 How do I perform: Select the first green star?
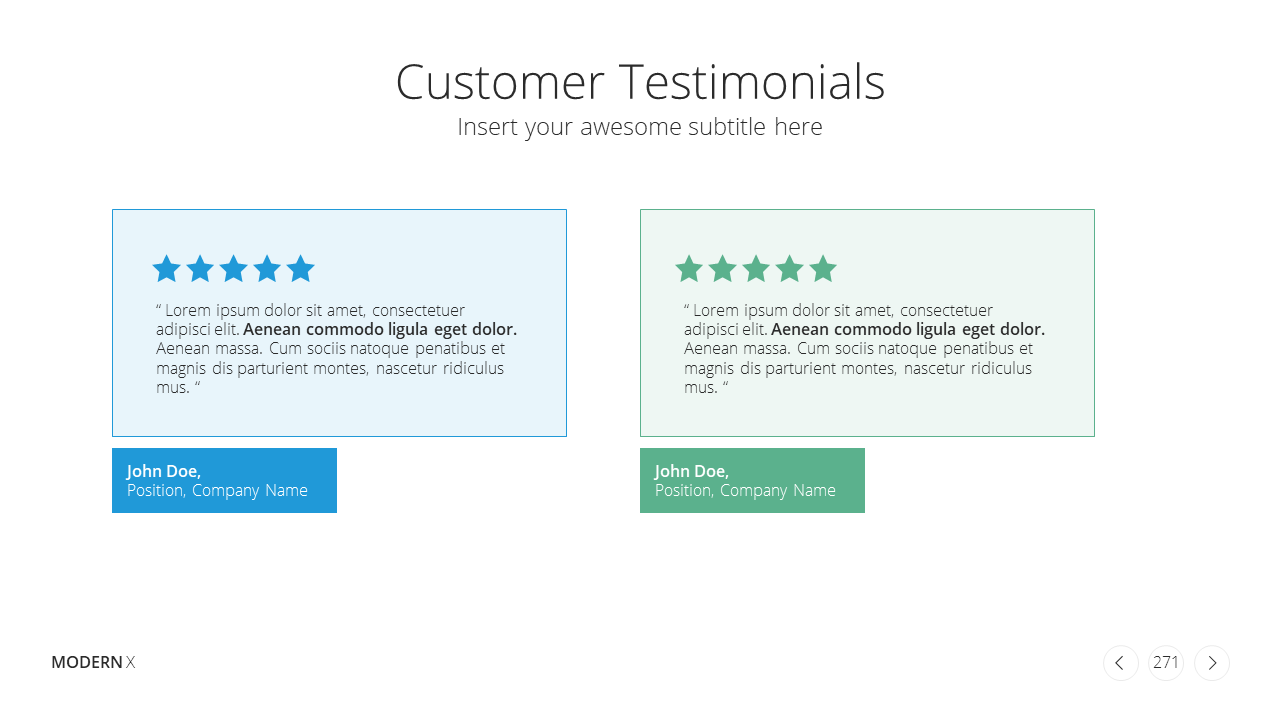click(689, 268)
